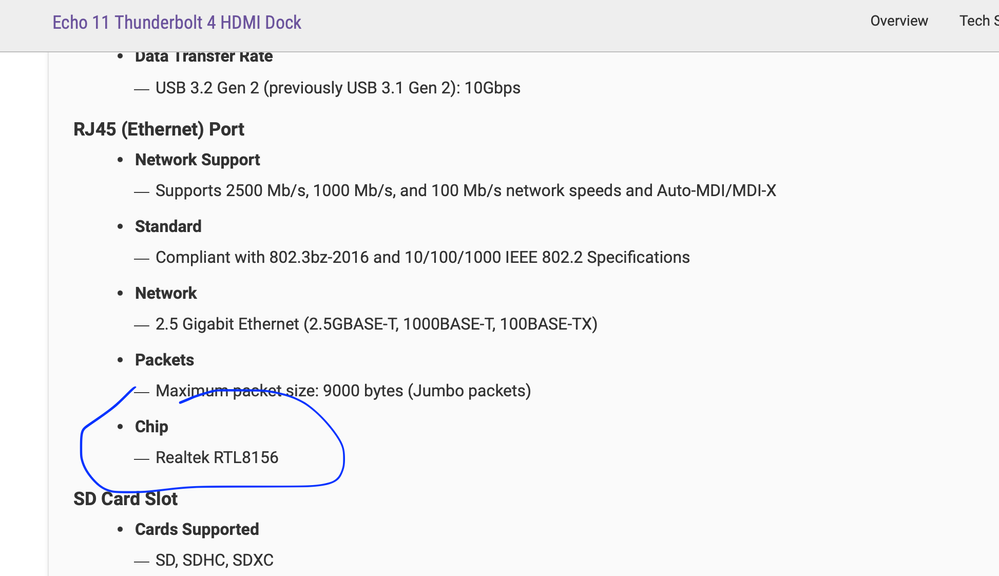Select the Cards Supported label
This screenshot has width=999, height=576.
pyautogui.click(x=197, y=529)
